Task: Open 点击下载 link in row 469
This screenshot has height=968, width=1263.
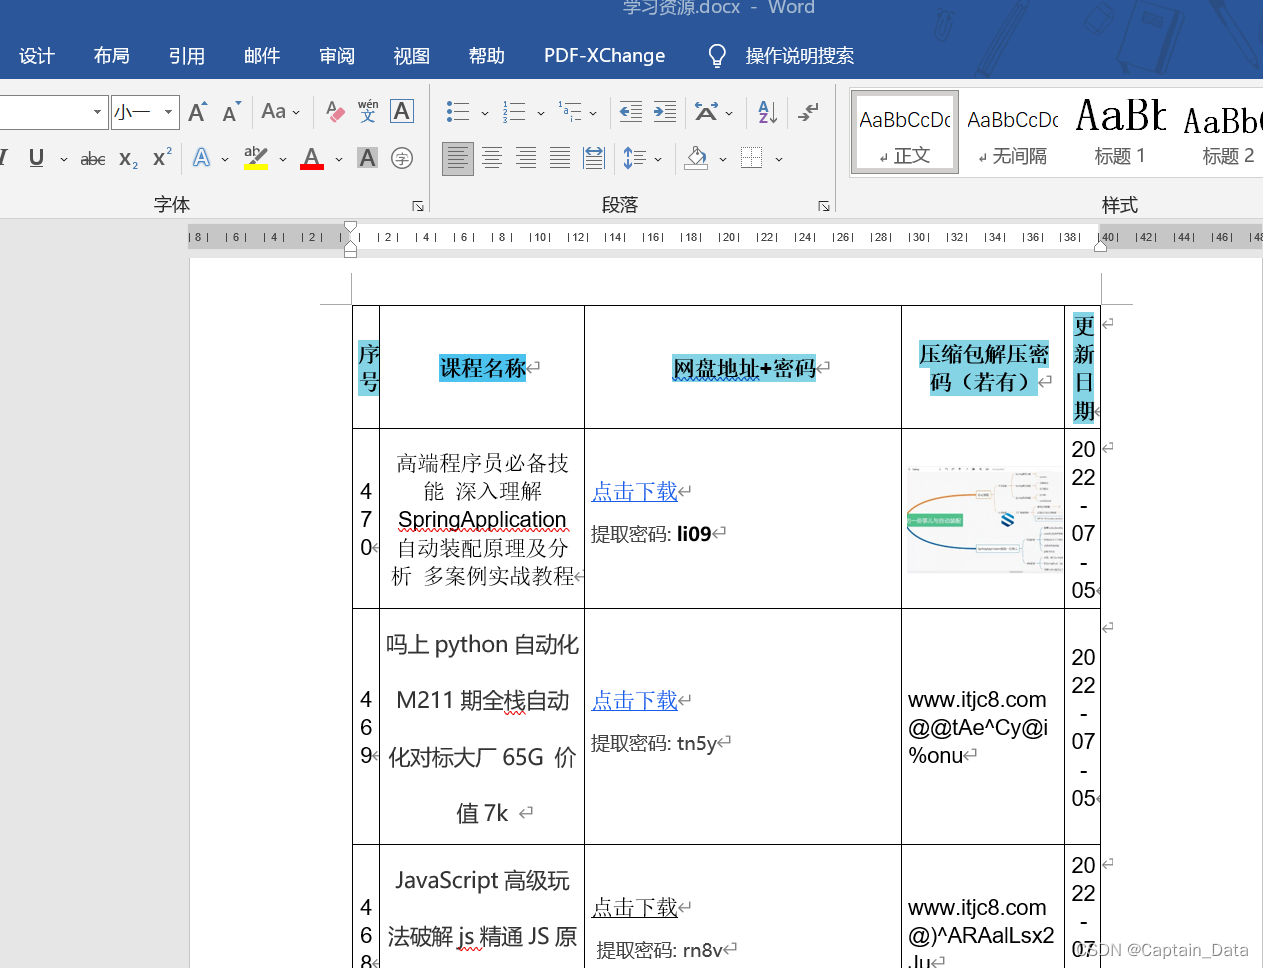Action: 635,701
